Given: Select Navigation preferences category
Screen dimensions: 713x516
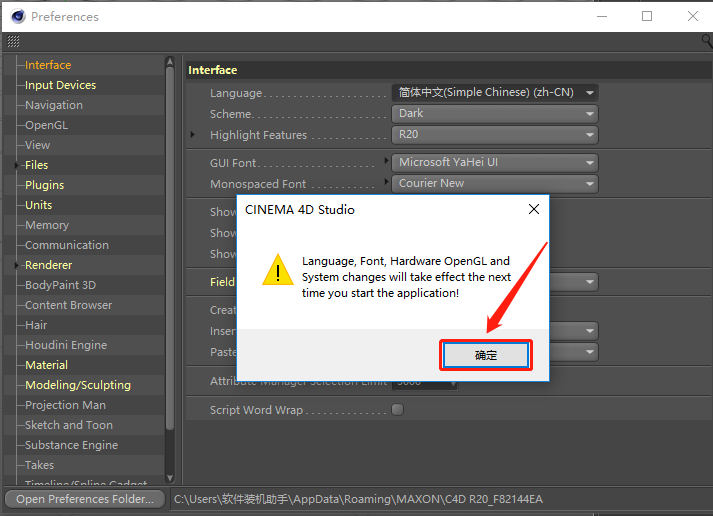Looking at the screenshot, I should click(54, 105).
